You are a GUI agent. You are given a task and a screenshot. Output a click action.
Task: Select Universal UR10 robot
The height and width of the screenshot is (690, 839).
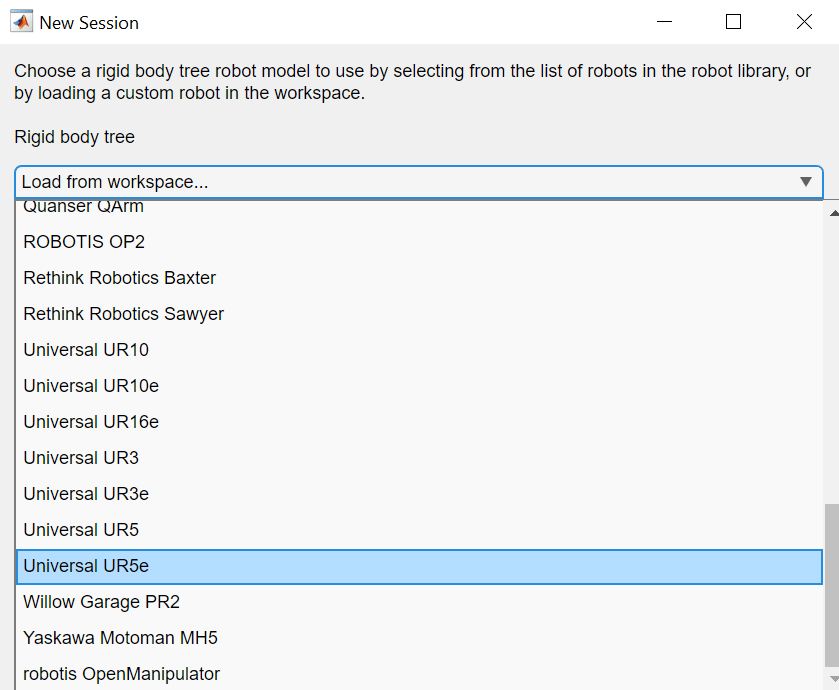point(86,350)
